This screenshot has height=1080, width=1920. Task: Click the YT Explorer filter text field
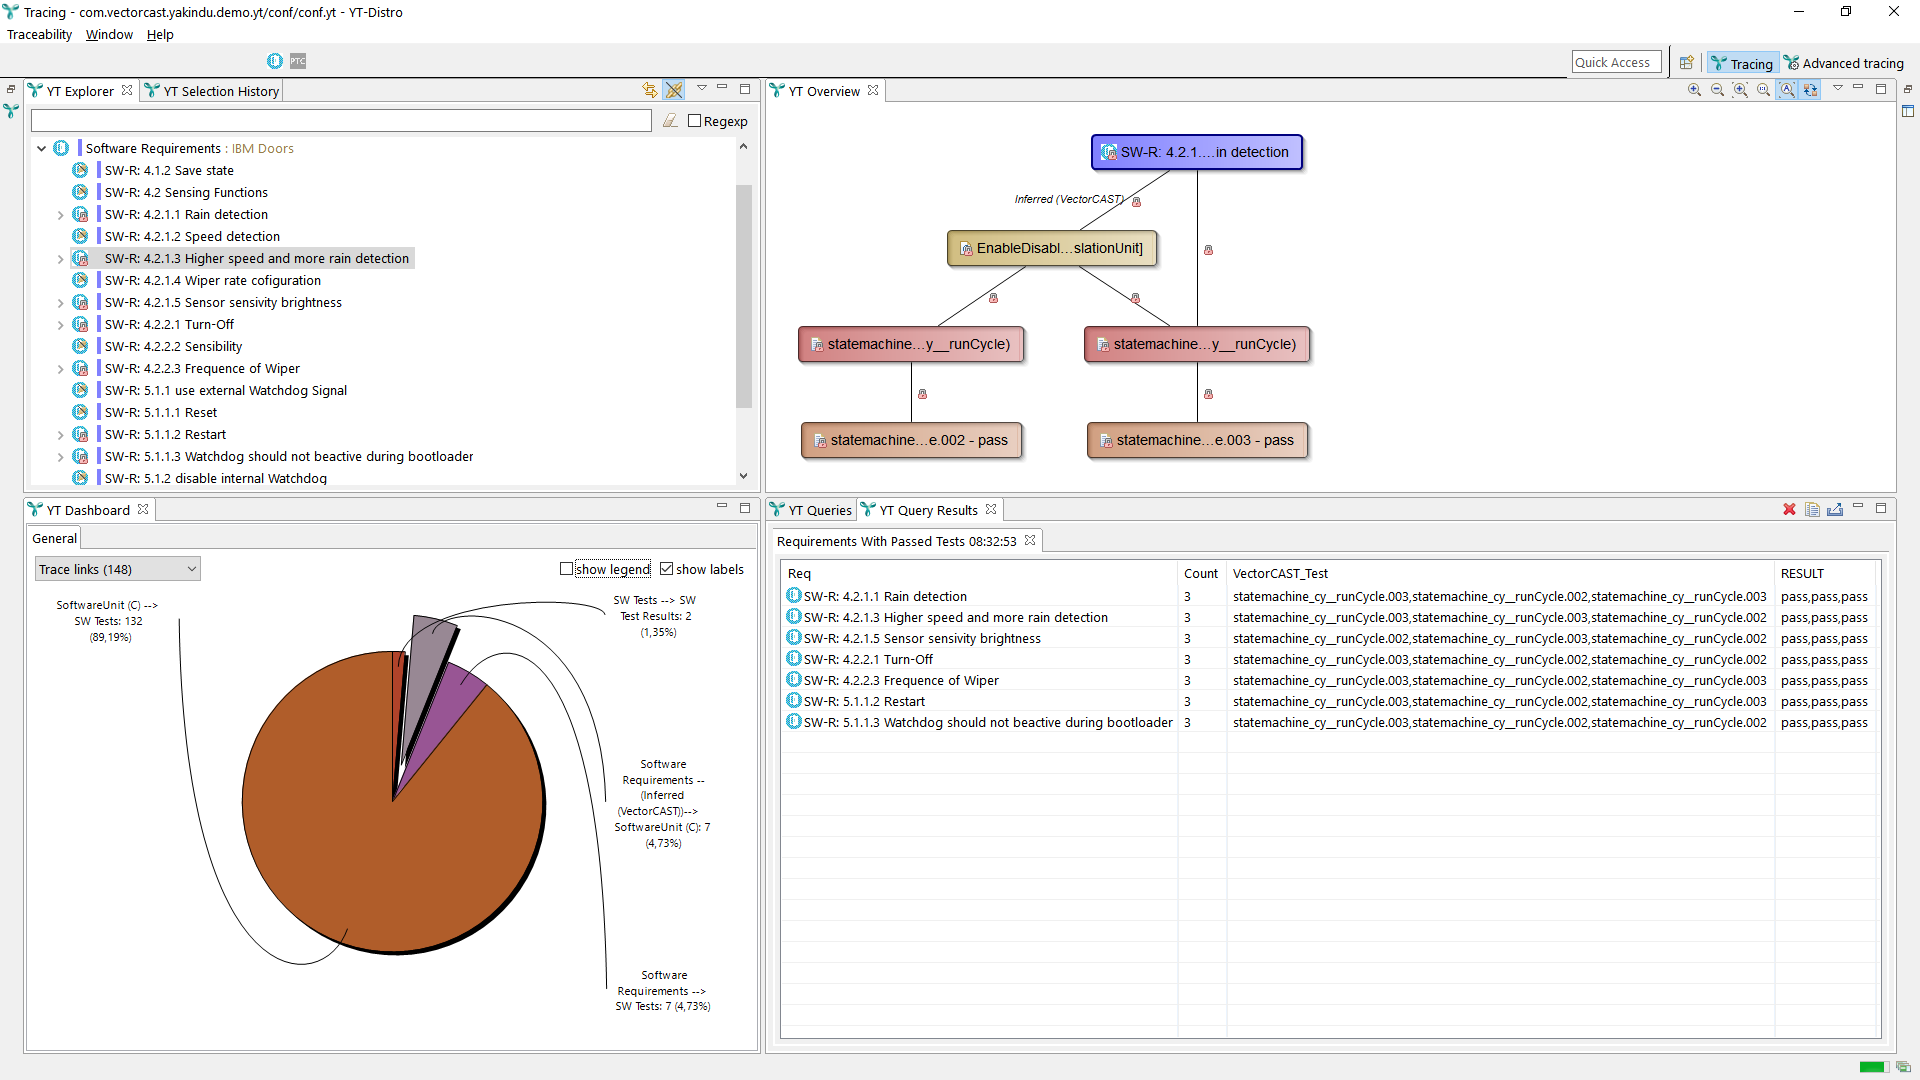[x=341, y=121]
